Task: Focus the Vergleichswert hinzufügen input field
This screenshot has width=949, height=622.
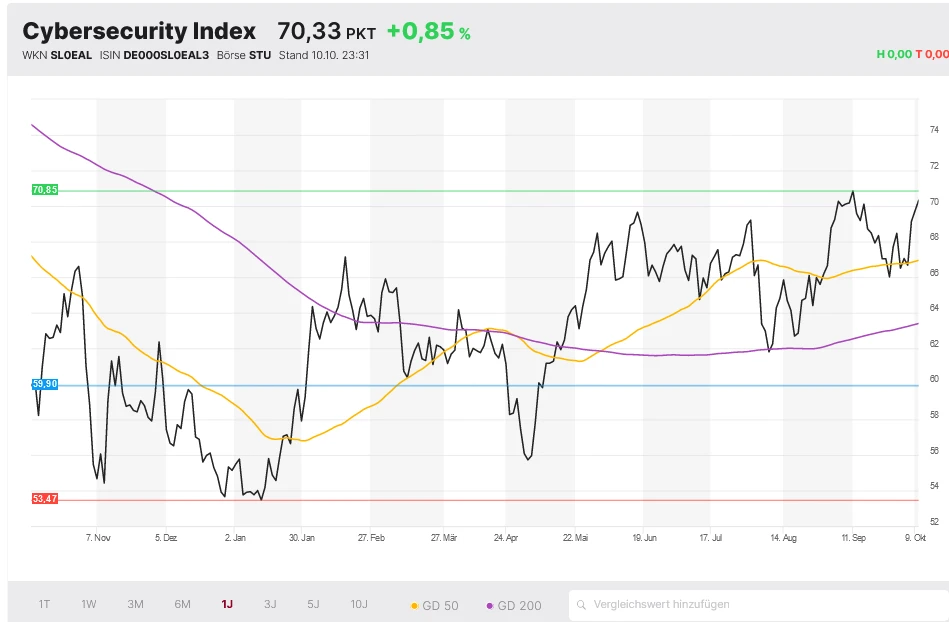Action: pyautogui.click(x=750, y=605)
